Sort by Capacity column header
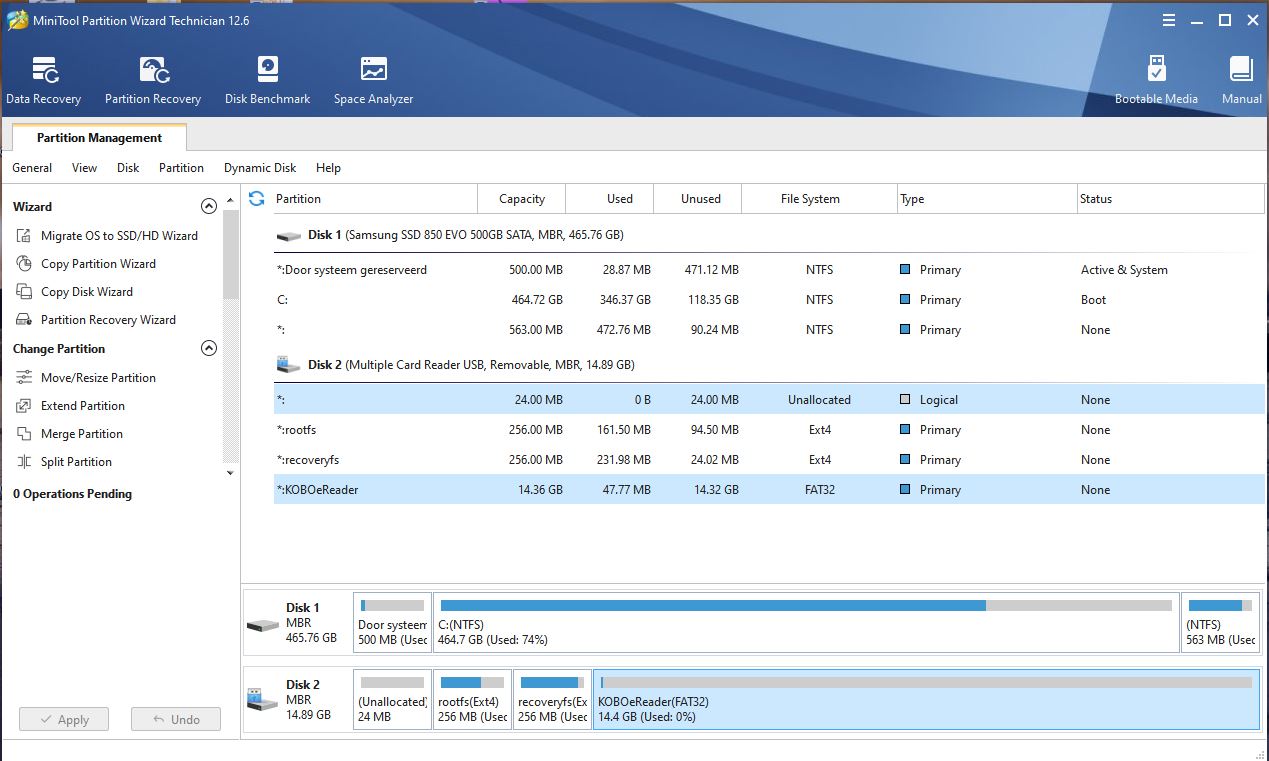This screenshot has width=1269, height=761. [522, 199]
